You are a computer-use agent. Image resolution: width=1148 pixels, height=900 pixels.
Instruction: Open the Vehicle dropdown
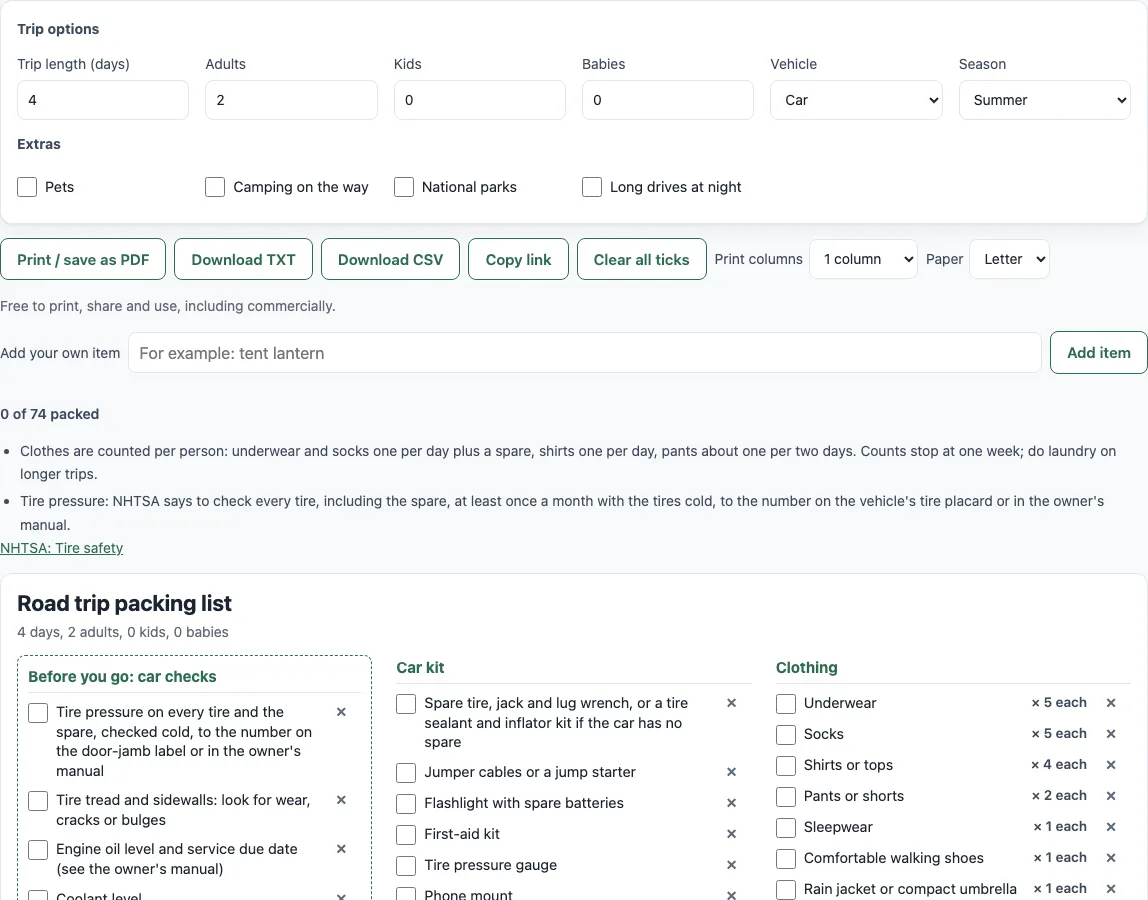856,100
